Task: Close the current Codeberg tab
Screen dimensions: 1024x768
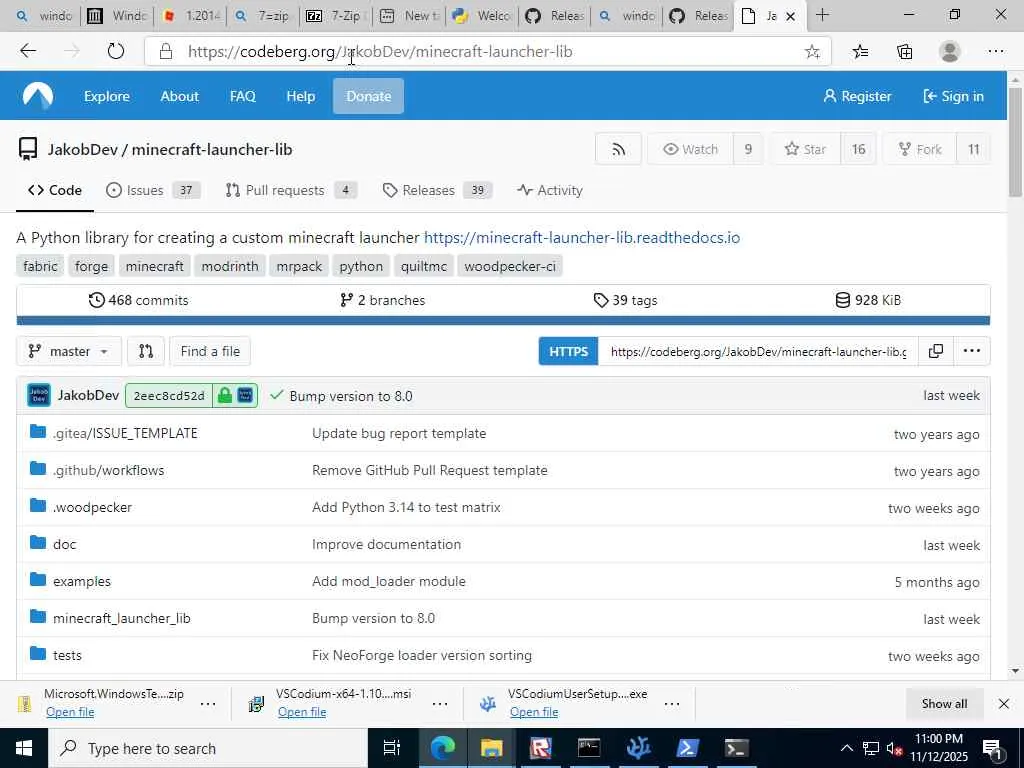Action: tap(790, 16)
